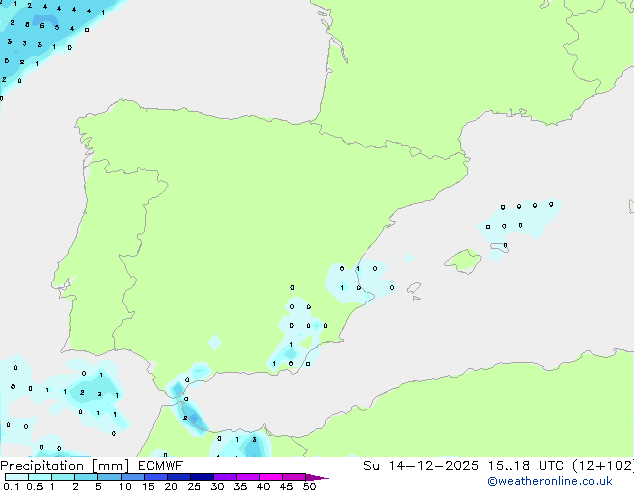This screenshot has height=490, width=634.
Task: Click the legend swatch between 5 and 10
Action: pos(109,477)
